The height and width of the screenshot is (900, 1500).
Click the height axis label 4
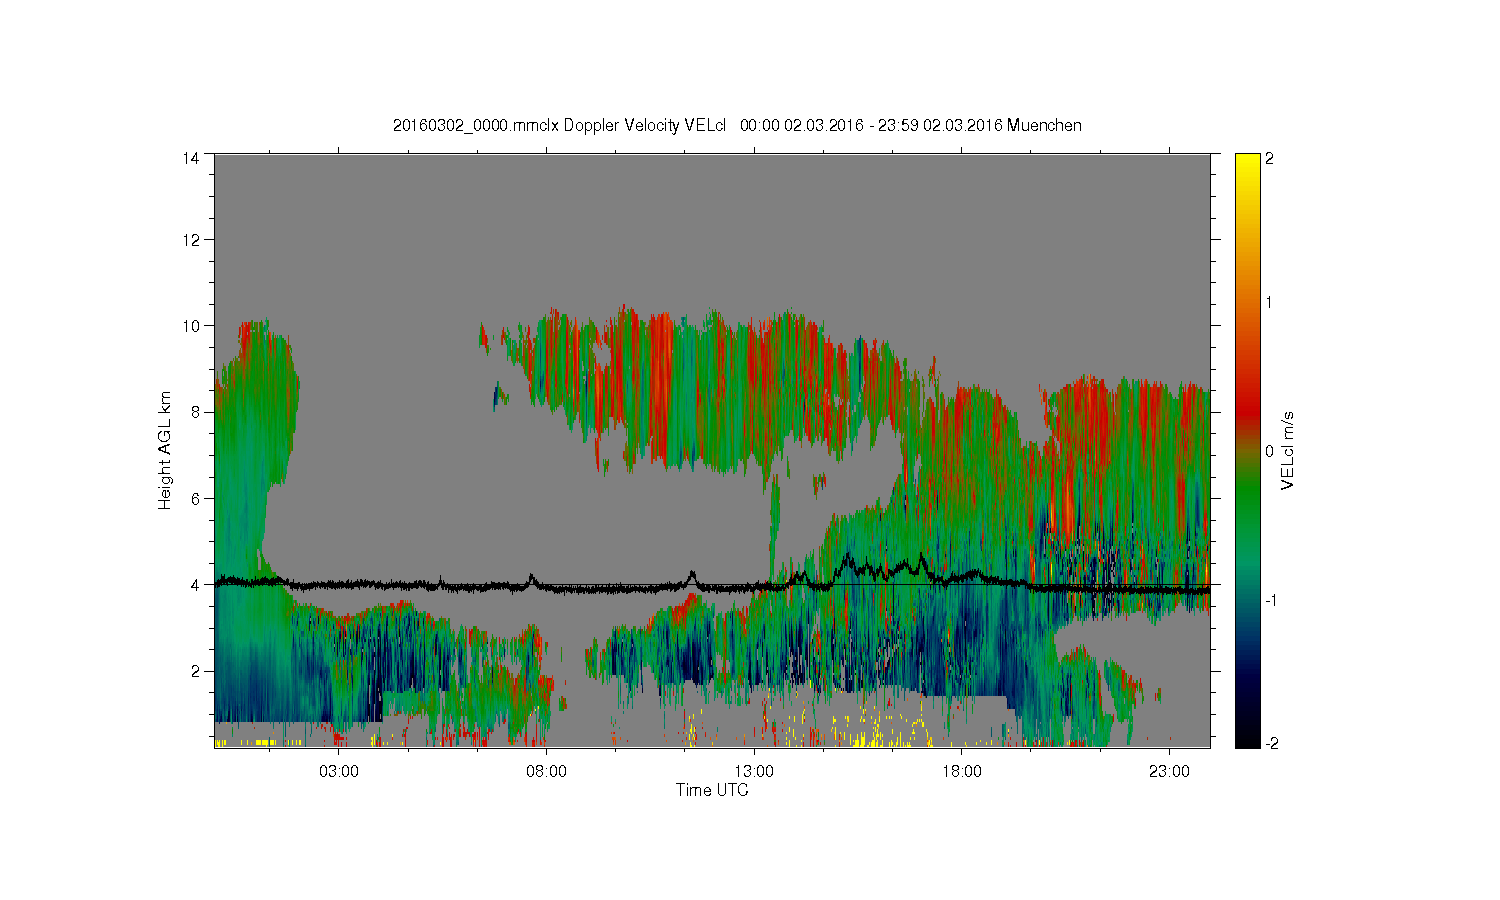coord(195,584)
